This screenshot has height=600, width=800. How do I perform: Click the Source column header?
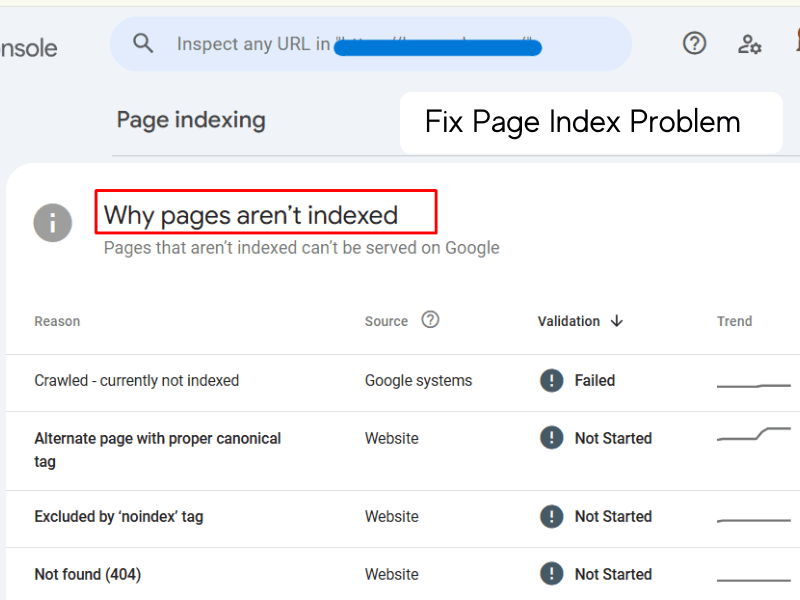pyautogui.click(x=386, y=321)
